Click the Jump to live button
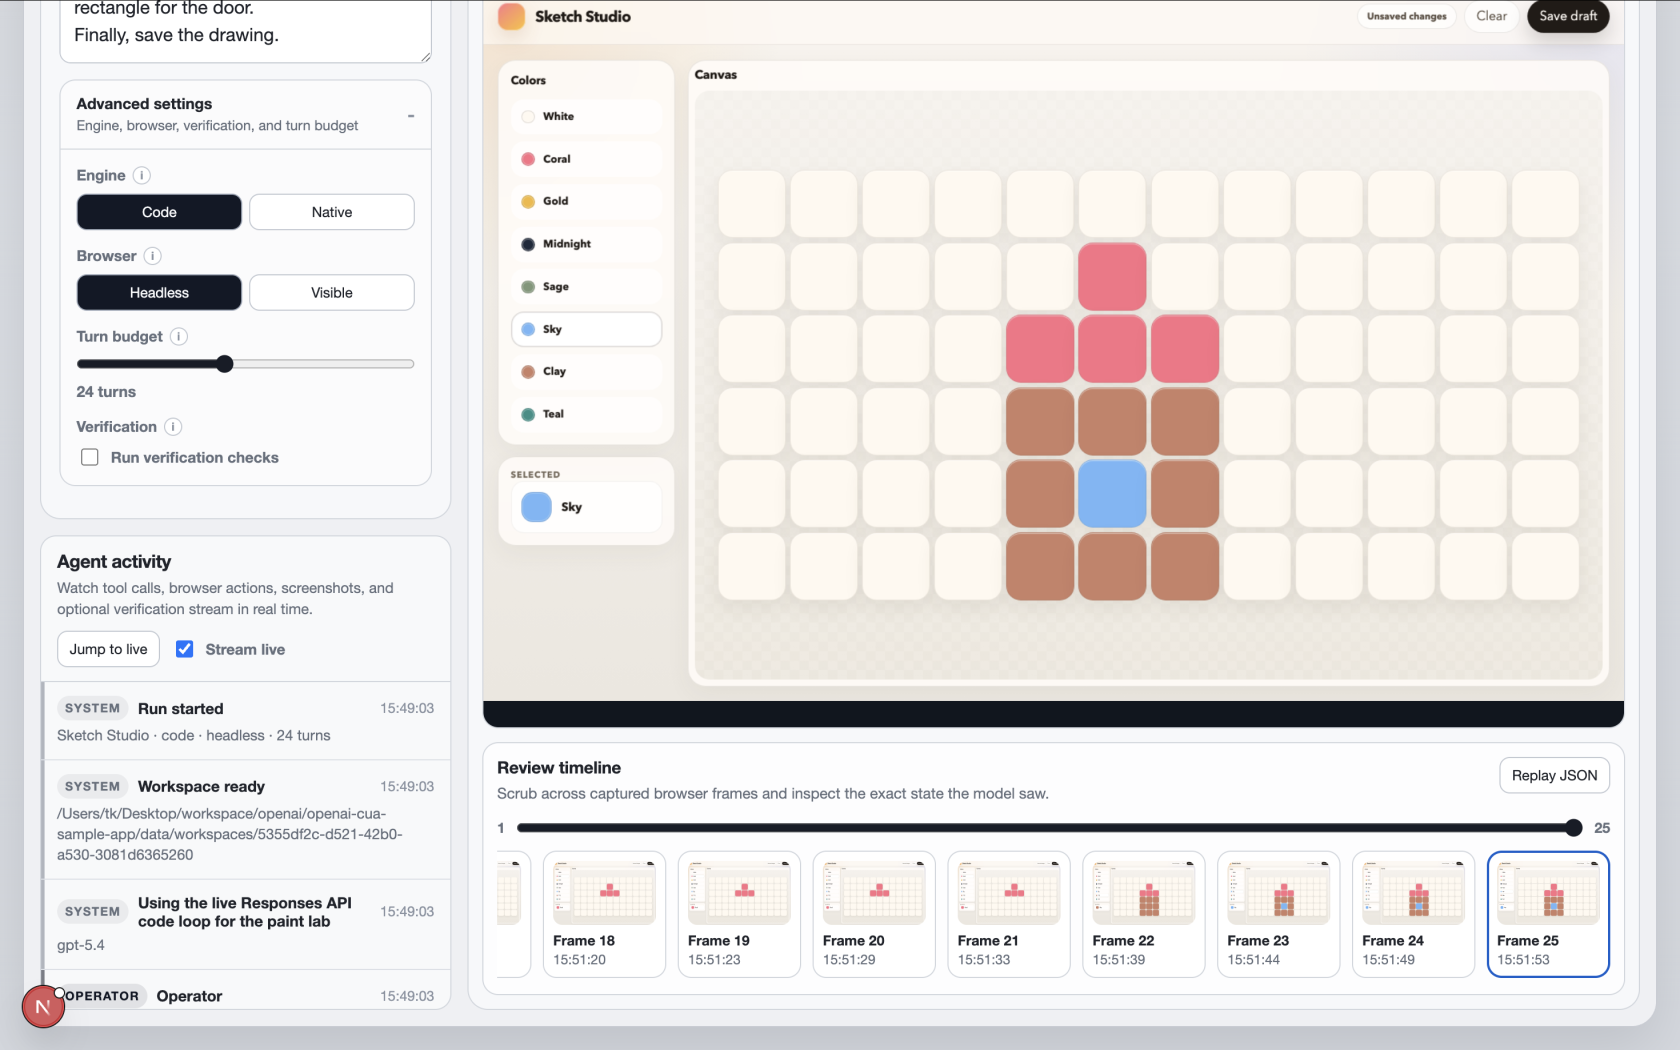 pyautogui.click(x=108, y=649)
